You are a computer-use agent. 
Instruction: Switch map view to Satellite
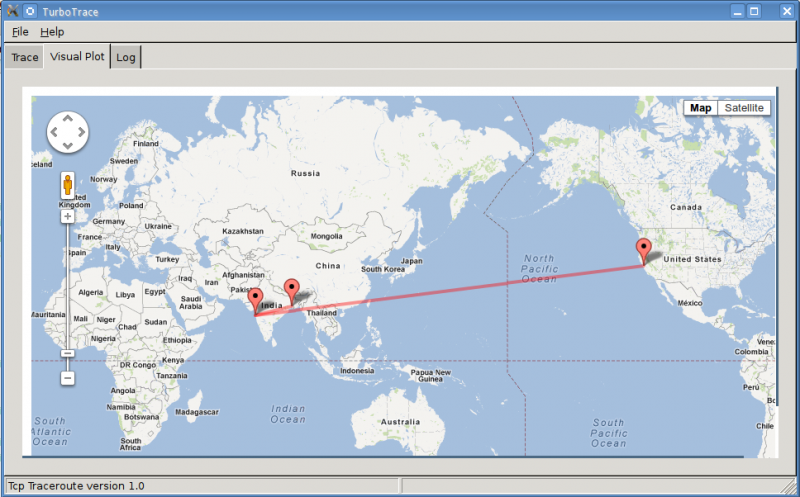tap(744, 108)
